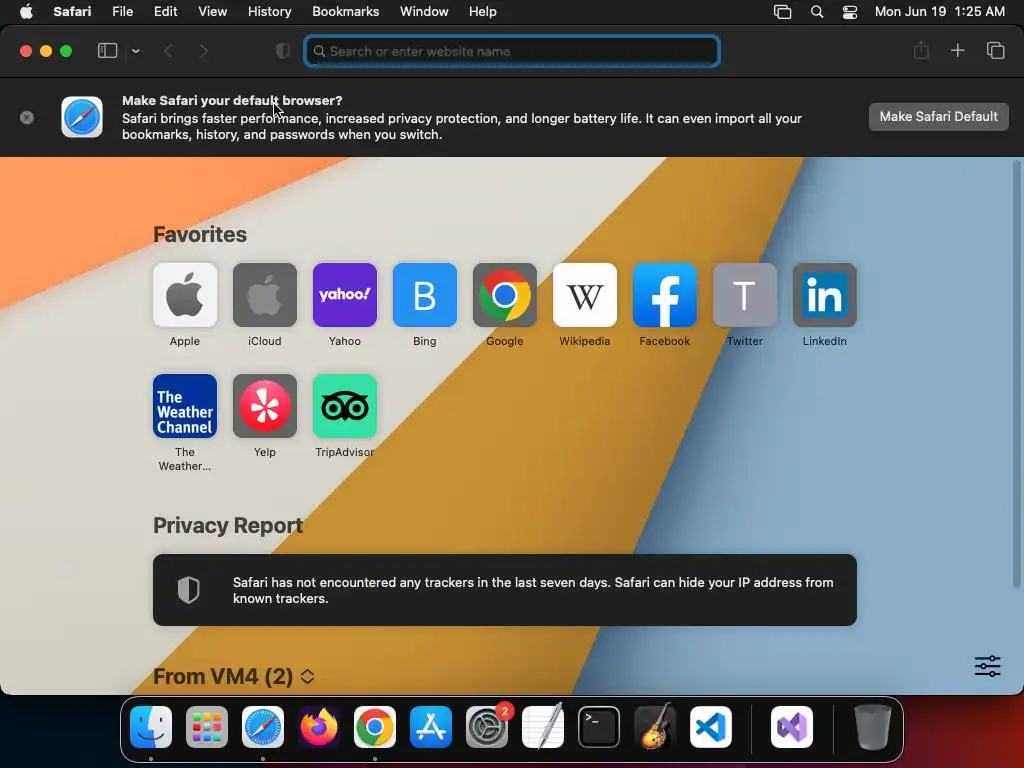Open the Facebook favorite tile
This screenshot has height=768, width=1024.
coord(665,295)
